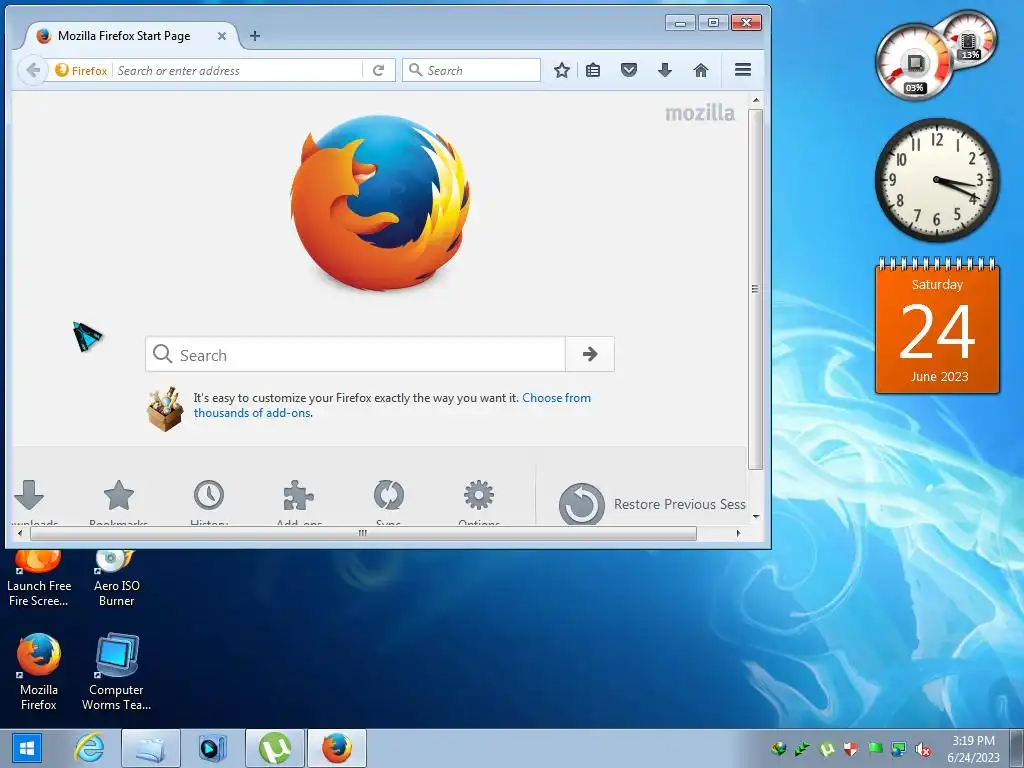Select Computer Worms Team desktop icon
The image size is (1024, 768).
116,671
